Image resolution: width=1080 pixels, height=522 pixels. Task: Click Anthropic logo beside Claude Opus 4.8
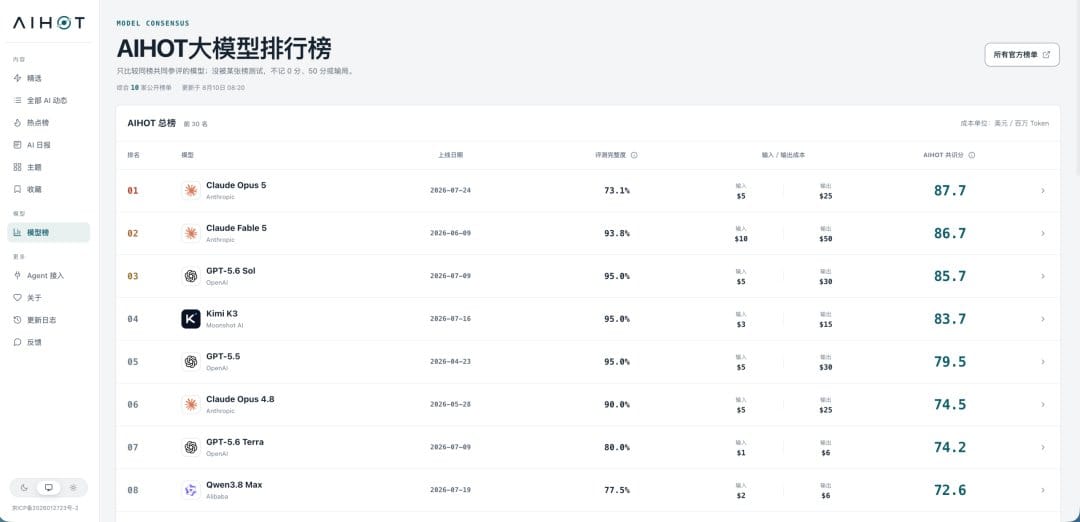point(191,404)
